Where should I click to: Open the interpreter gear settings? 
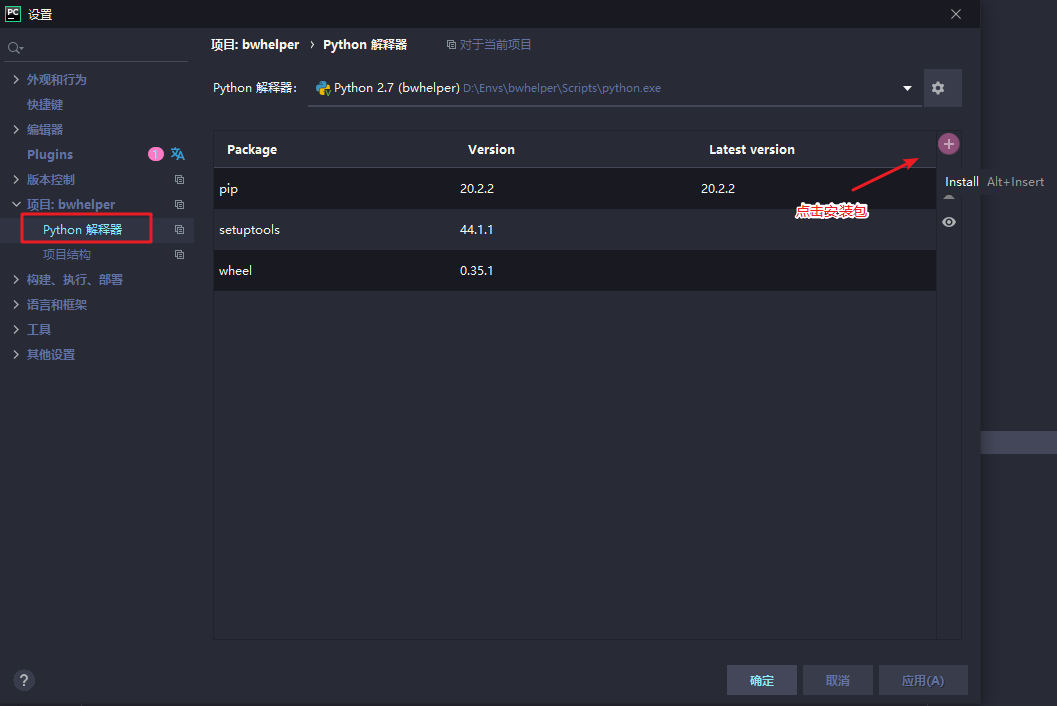point(938,88)
